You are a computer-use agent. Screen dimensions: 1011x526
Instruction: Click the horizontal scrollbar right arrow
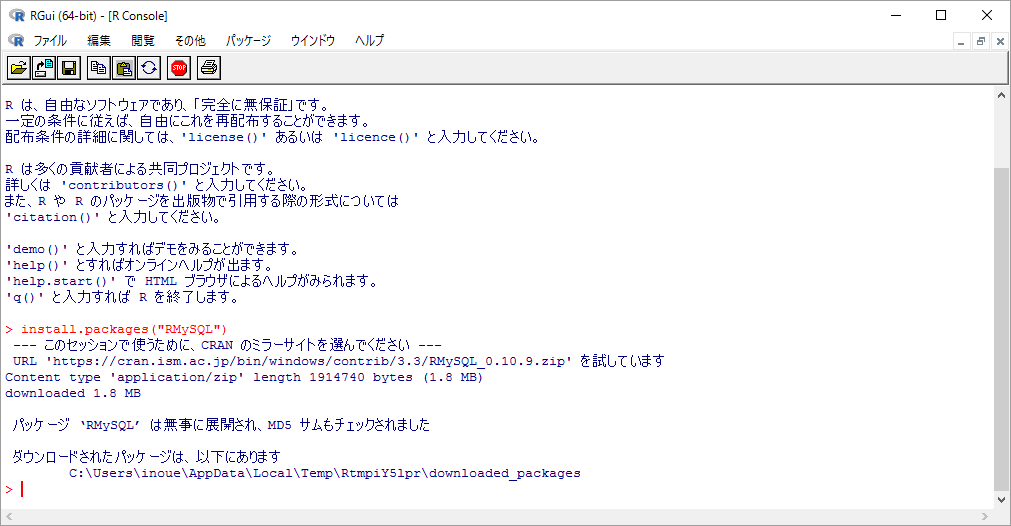[x=985, y=516]
